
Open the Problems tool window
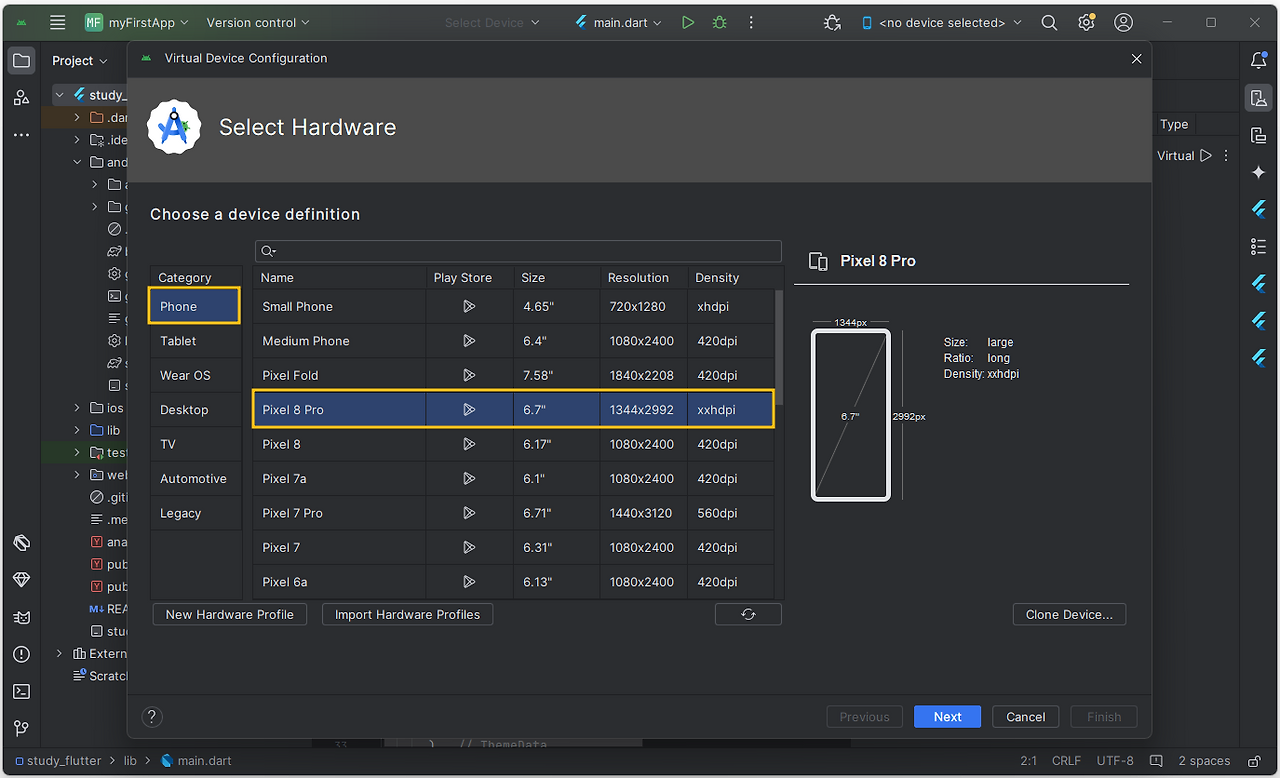coord(22,654)
